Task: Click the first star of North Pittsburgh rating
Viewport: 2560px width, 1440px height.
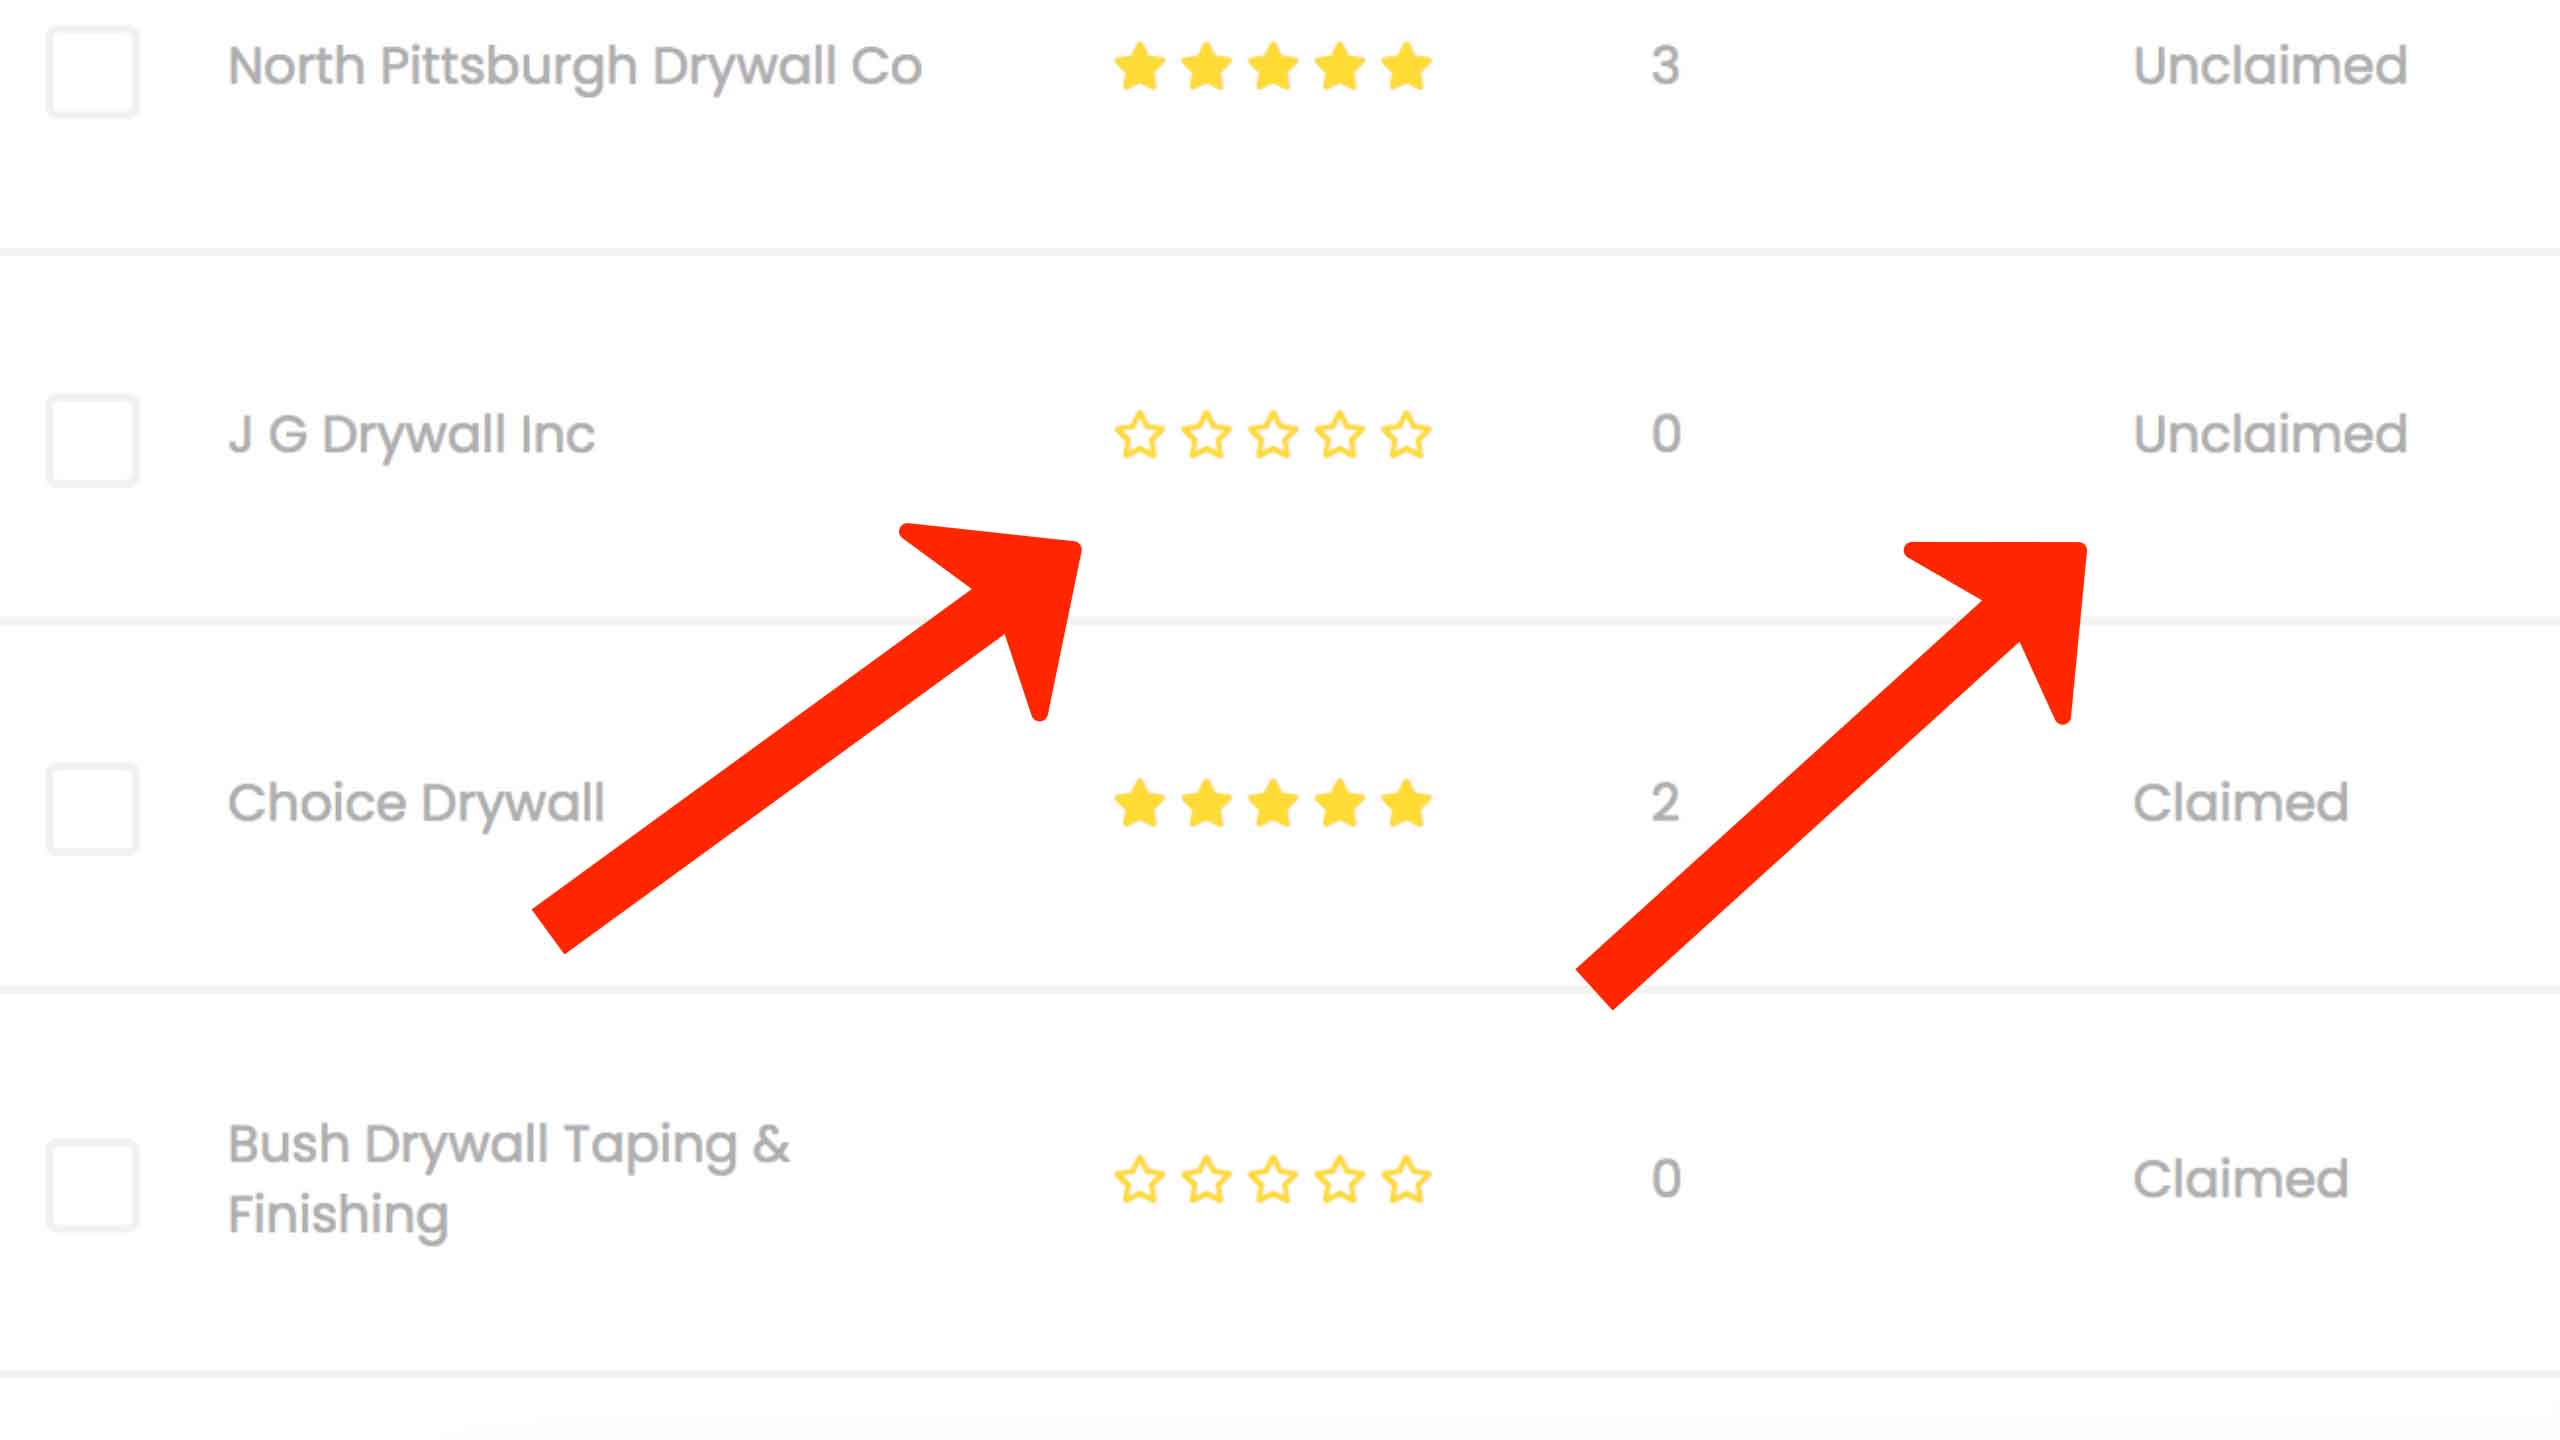Action: 1139,67
